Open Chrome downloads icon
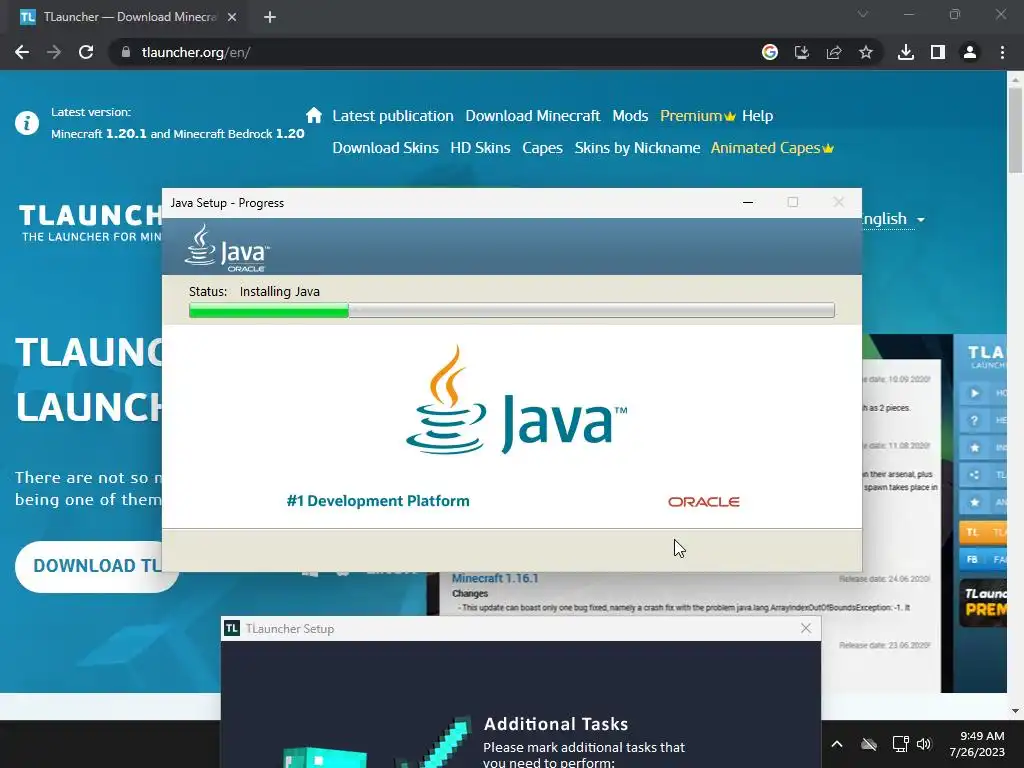The image size is (1024, 768). point(906,52)
